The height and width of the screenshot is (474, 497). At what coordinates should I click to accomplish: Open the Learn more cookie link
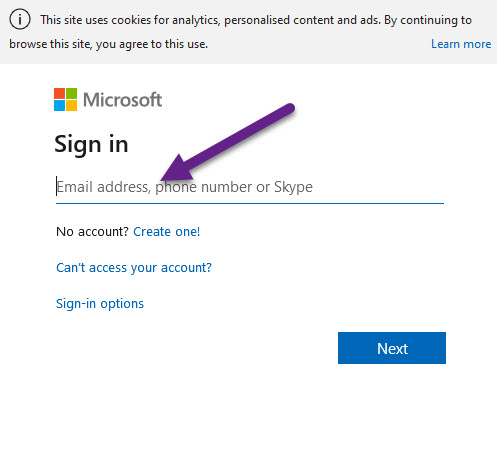click(x=461, y=44)
